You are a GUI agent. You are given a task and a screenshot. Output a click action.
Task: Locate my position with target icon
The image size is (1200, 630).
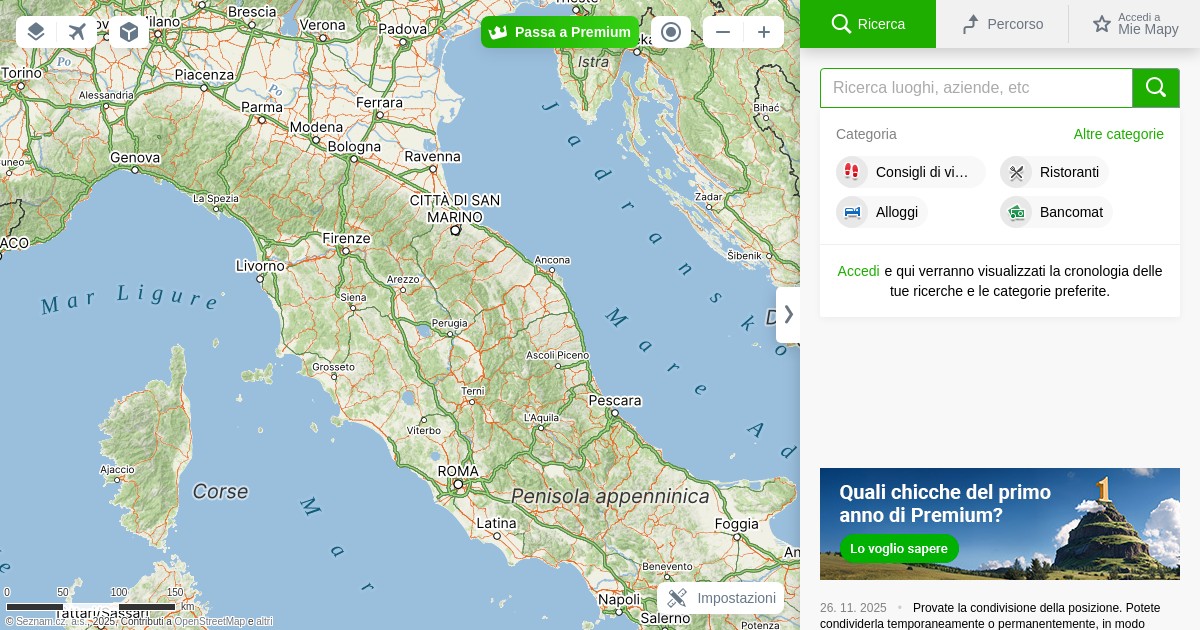click(671, 32)
